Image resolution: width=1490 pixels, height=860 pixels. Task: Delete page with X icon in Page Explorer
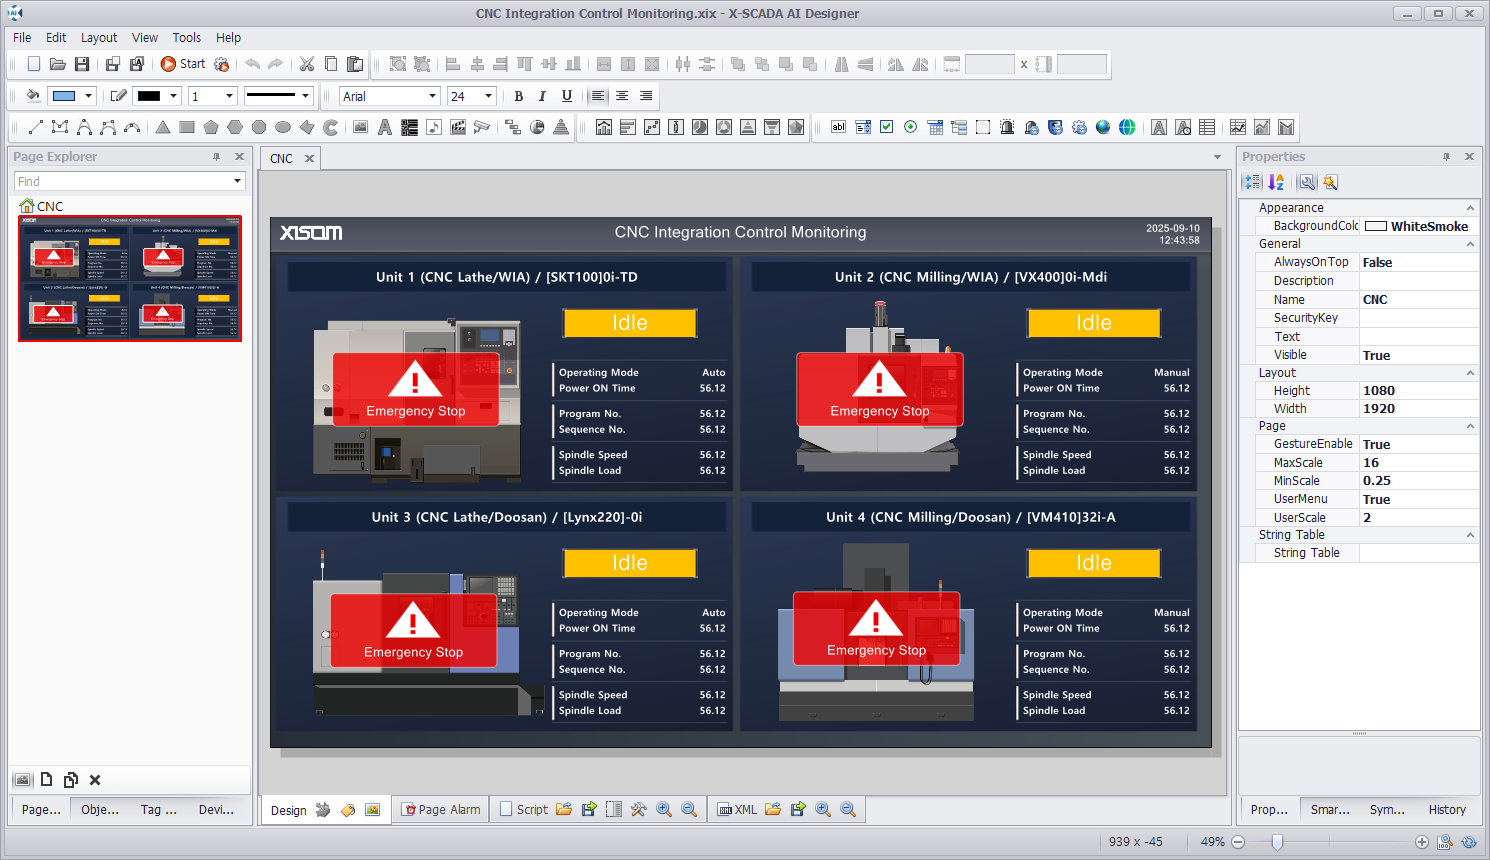pos(95,780)
